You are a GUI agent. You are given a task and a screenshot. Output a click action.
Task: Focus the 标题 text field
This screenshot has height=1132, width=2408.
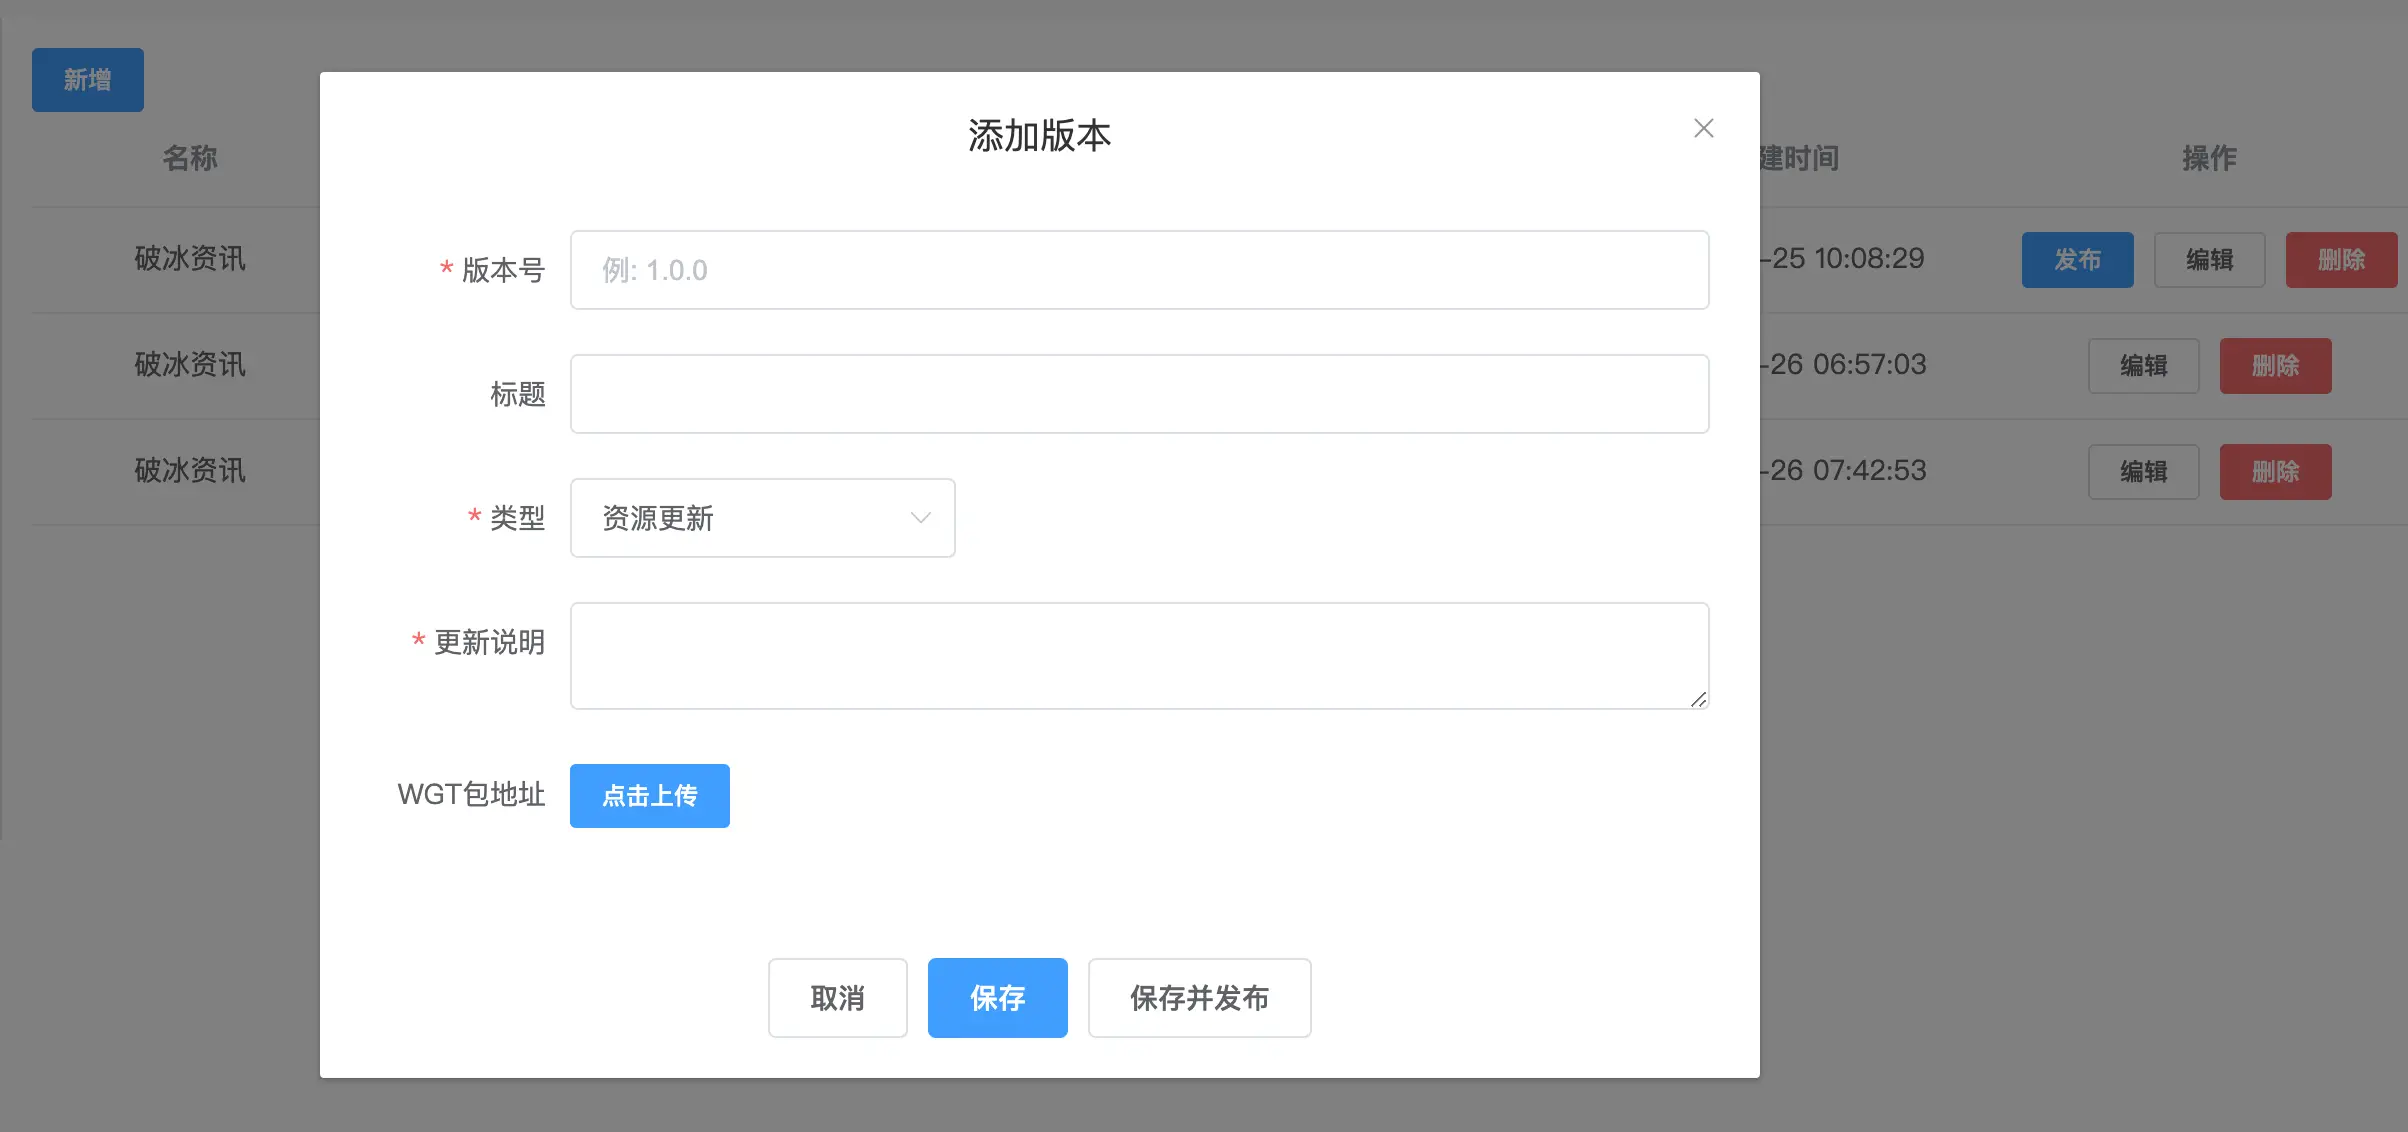1138,394
